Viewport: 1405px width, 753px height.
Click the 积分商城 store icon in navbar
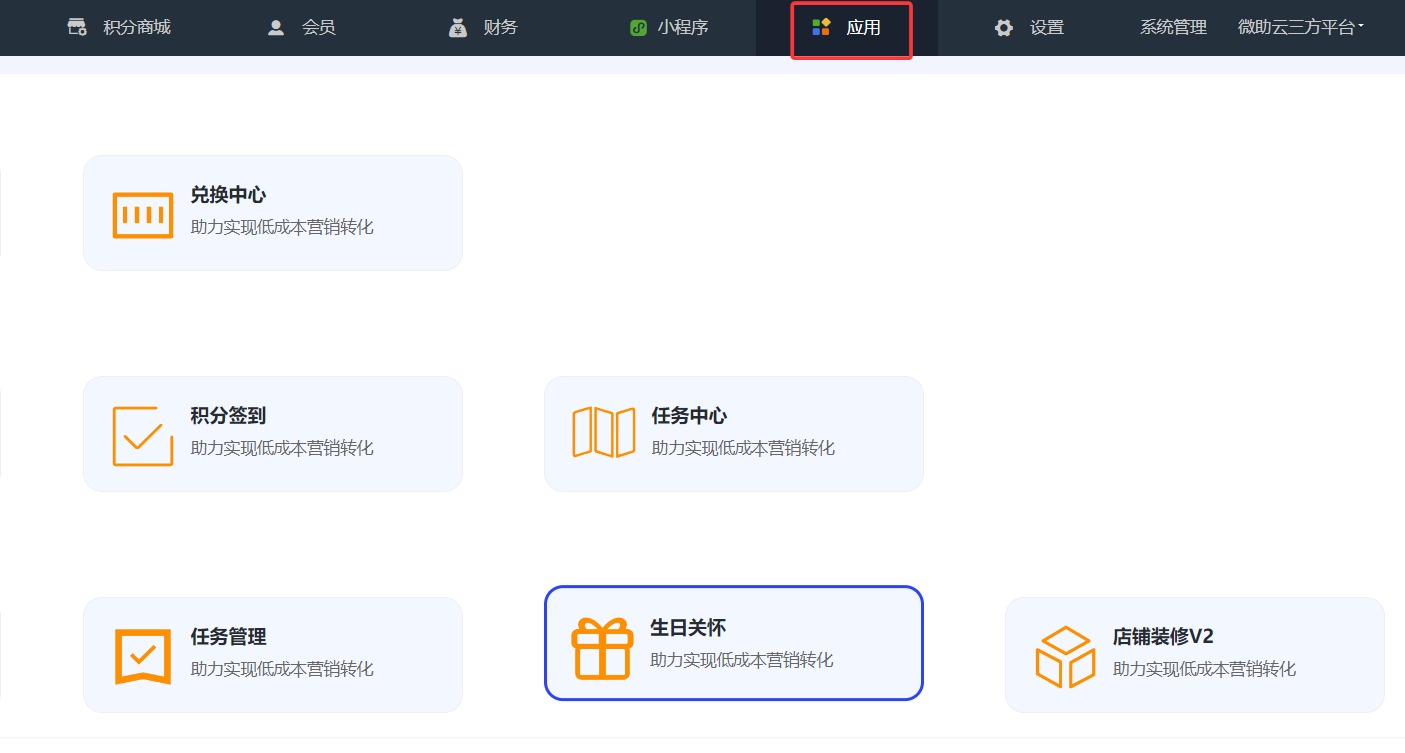pos(77,28)
